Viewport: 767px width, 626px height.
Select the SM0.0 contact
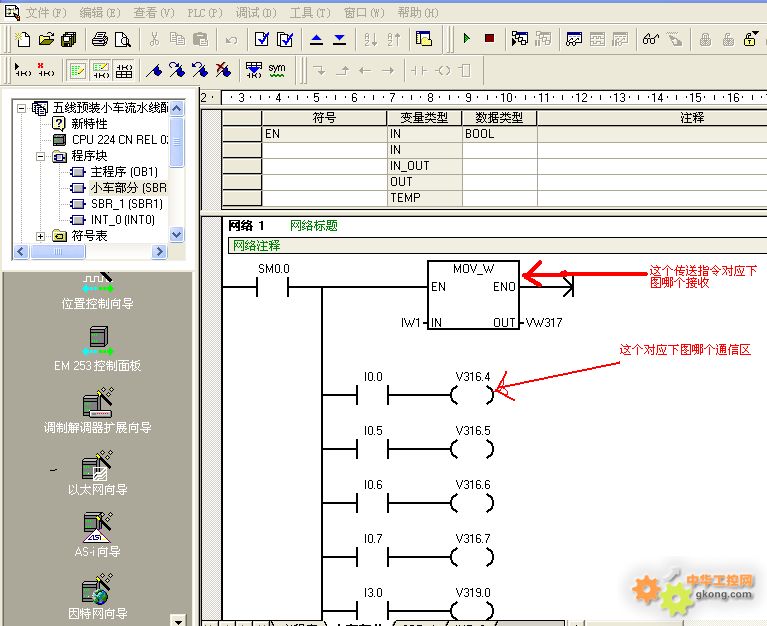273,287
